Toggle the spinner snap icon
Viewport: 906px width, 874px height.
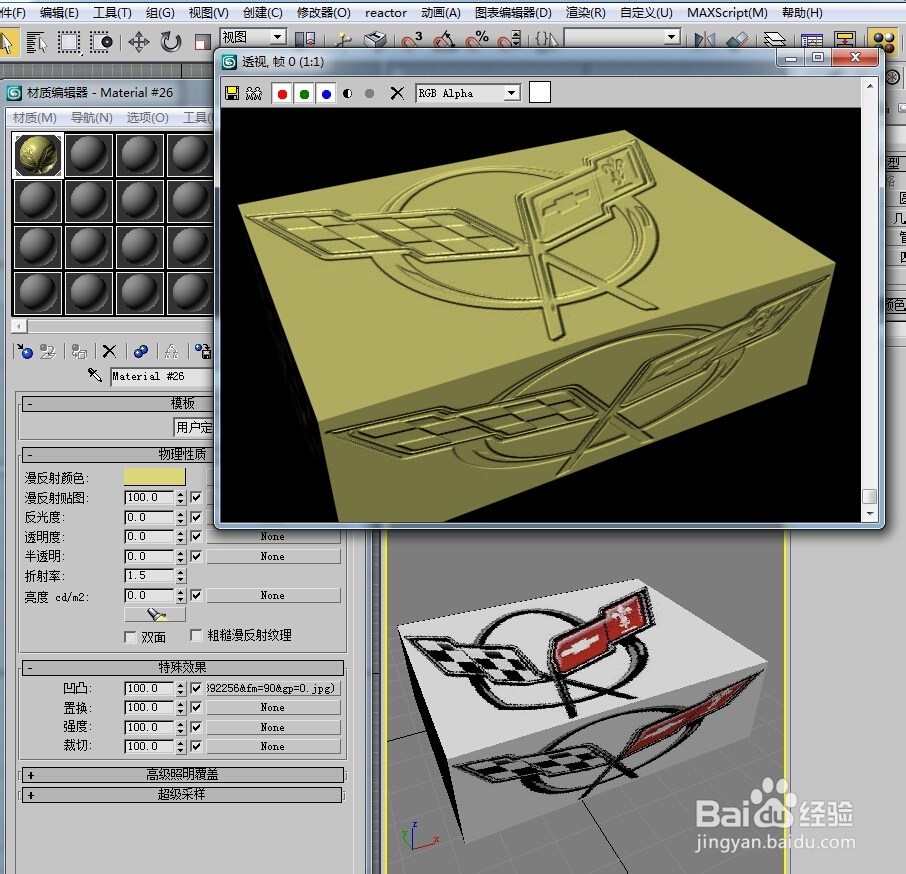click(x=510, y=40)
